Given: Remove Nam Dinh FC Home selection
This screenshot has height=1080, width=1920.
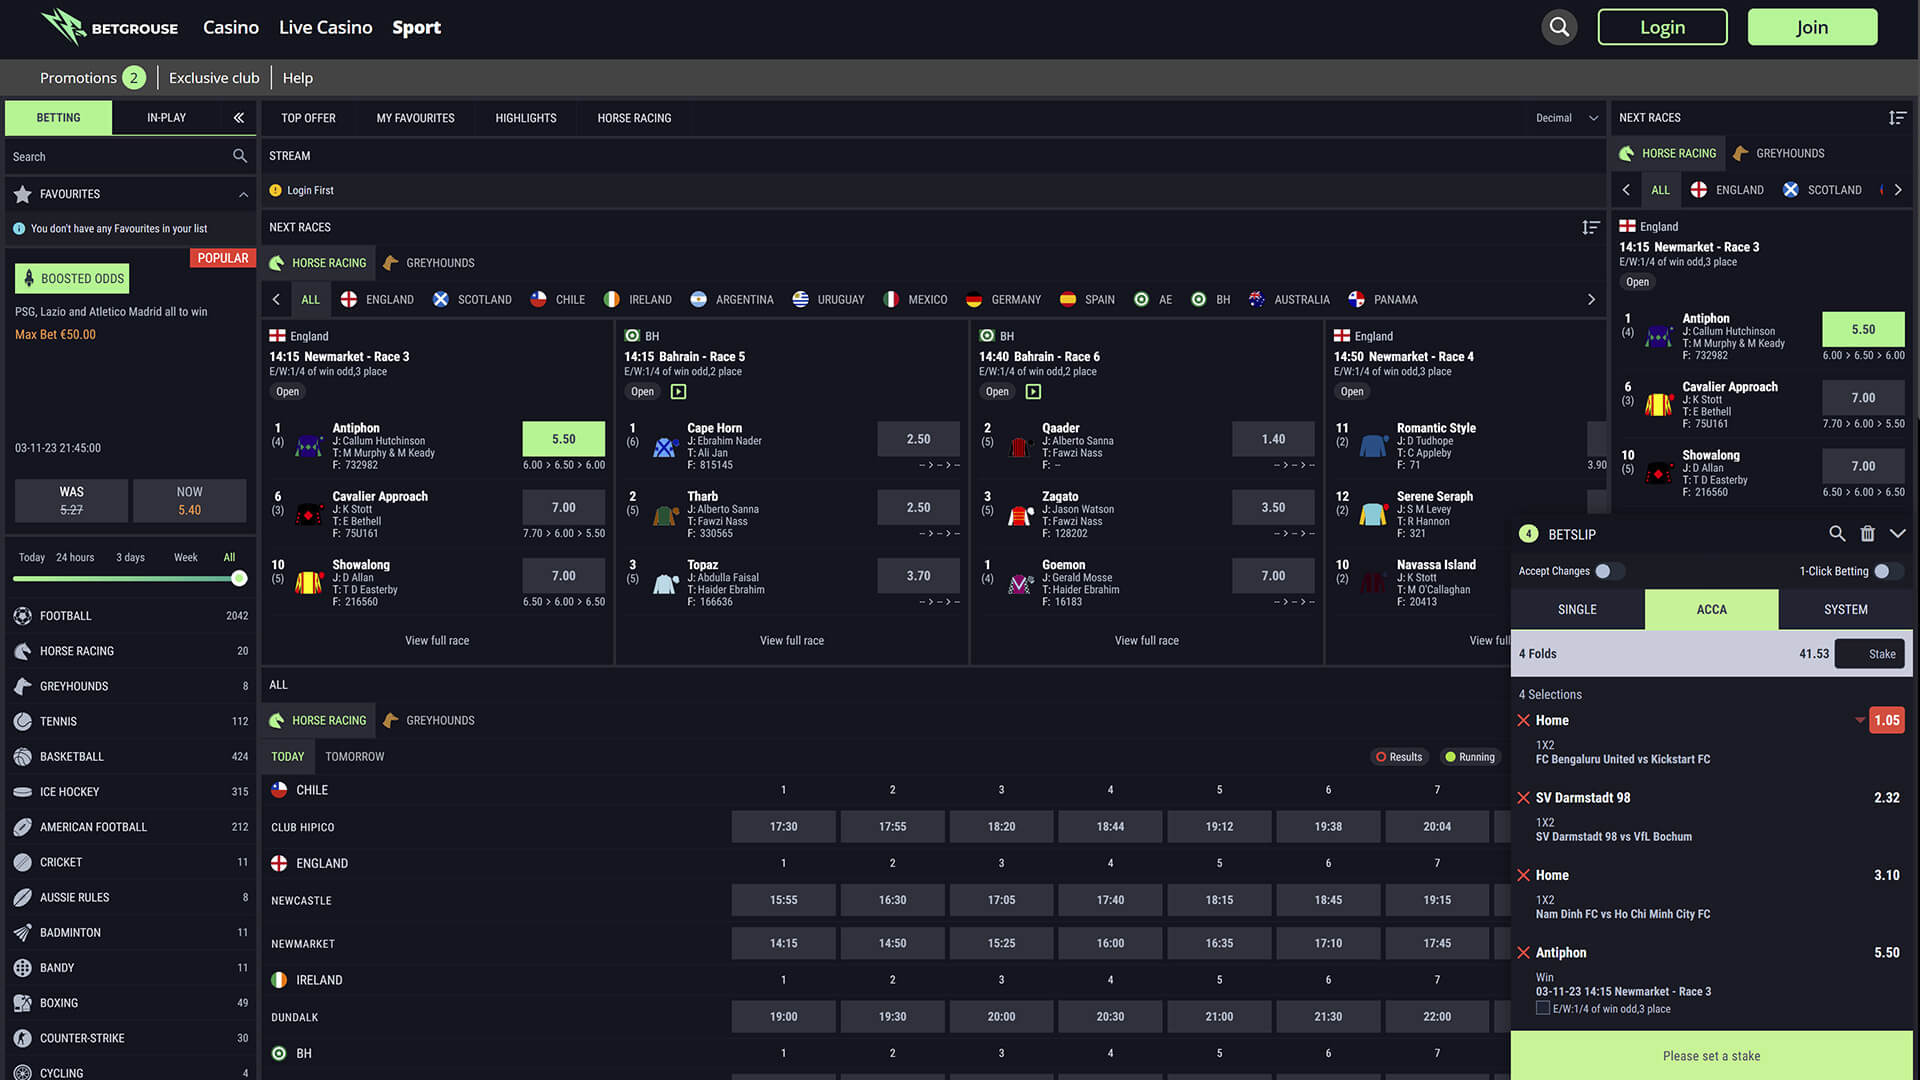Looking at the screenshot, I should (1524, 876).
